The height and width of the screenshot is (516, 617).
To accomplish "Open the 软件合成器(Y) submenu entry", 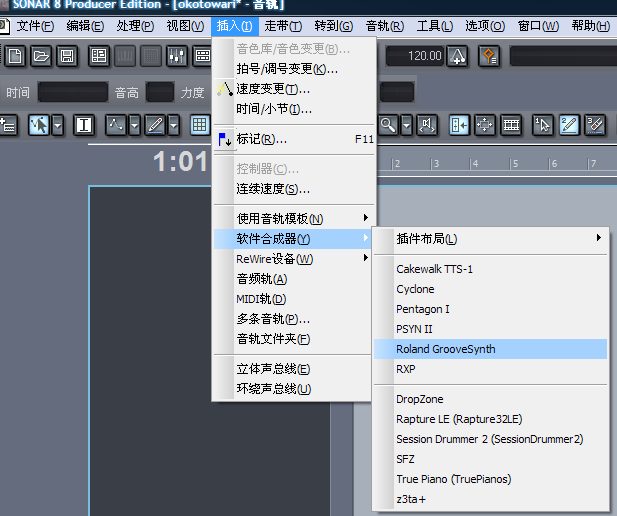I will 292,239.
